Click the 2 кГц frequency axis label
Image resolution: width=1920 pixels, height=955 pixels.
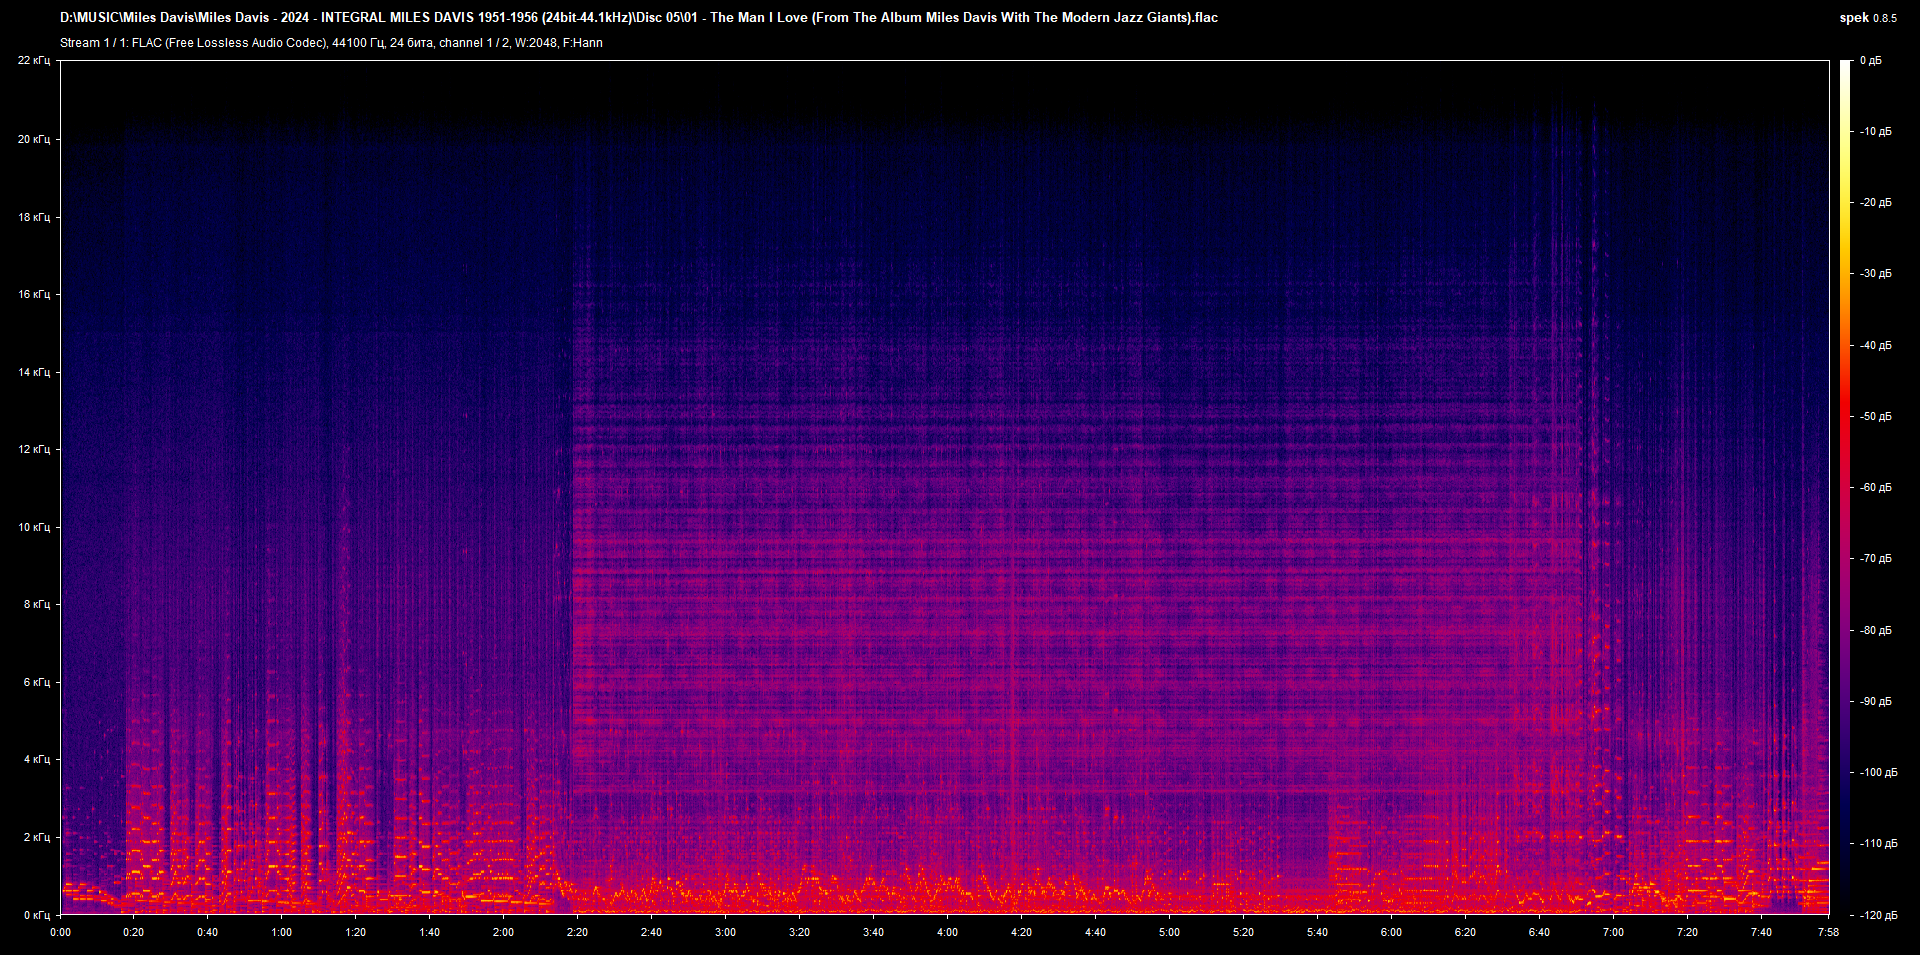pyautogui.click(x=37, y=837)
